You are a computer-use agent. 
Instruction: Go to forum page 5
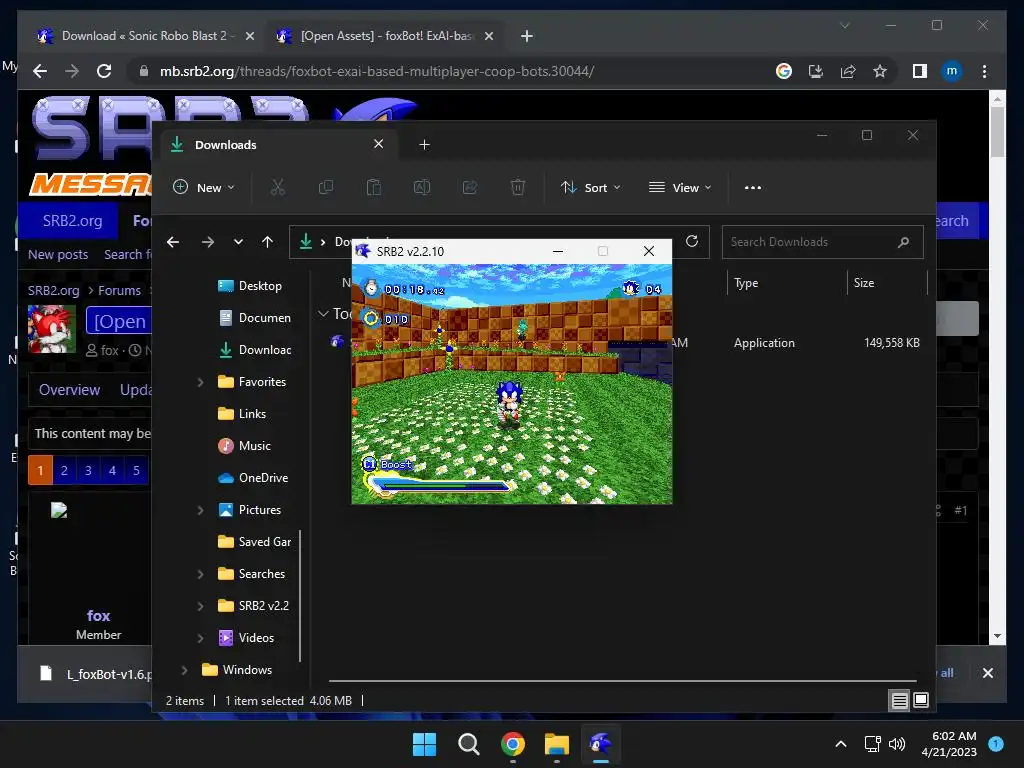coord(136,470)
